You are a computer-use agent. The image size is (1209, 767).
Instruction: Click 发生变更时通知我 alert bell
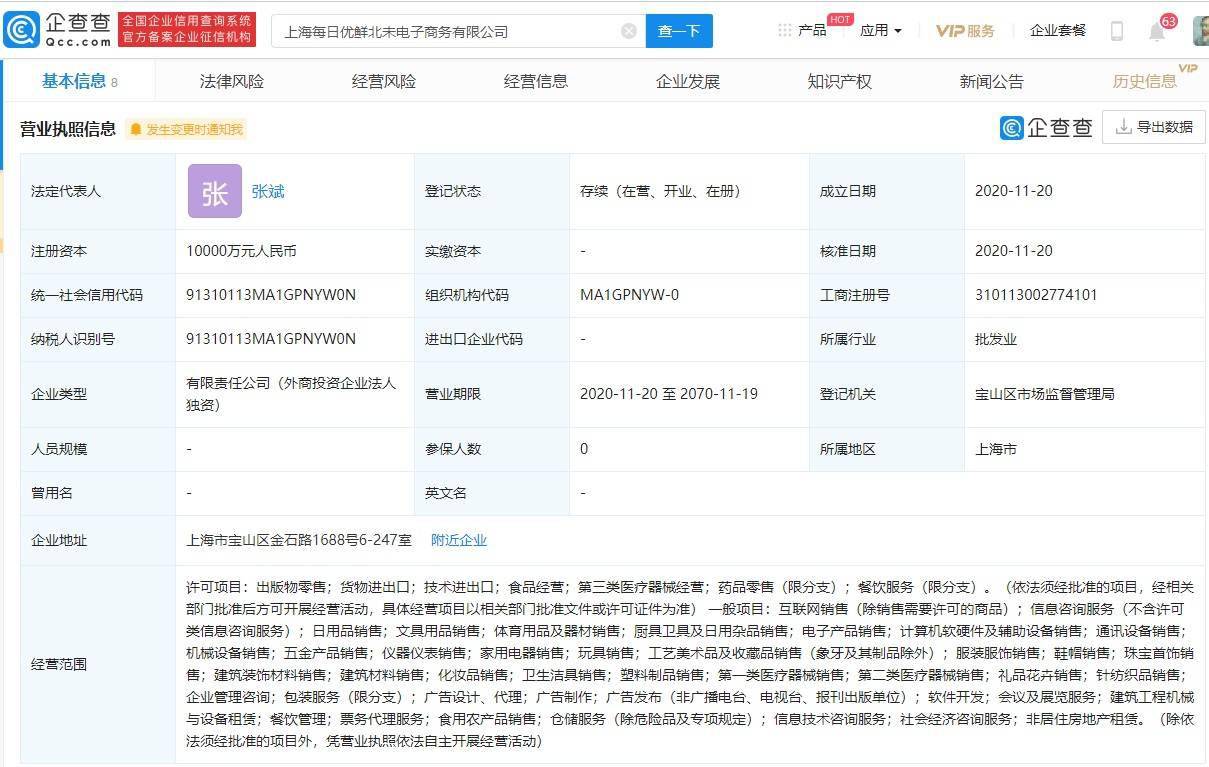tap(186, 129)
